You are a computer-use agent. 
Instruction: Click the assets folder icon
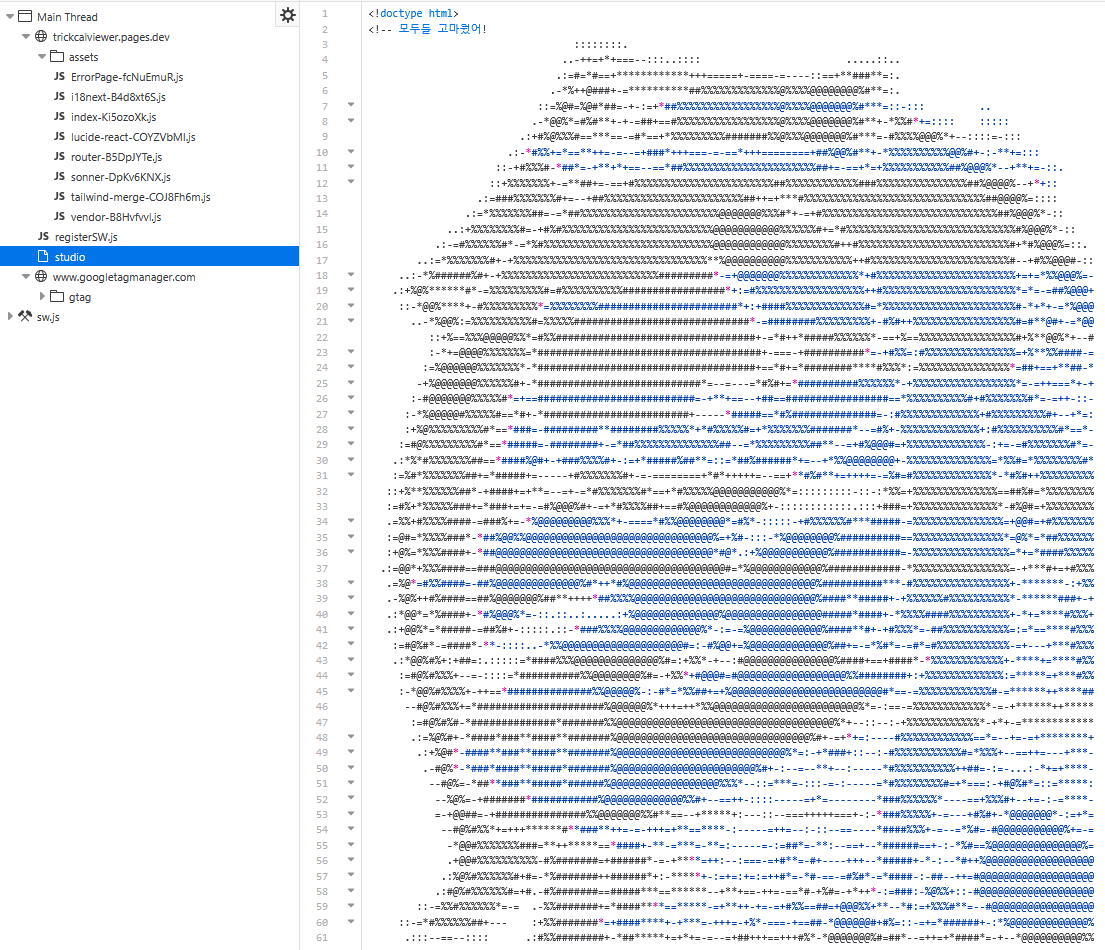tap(57, 56)
